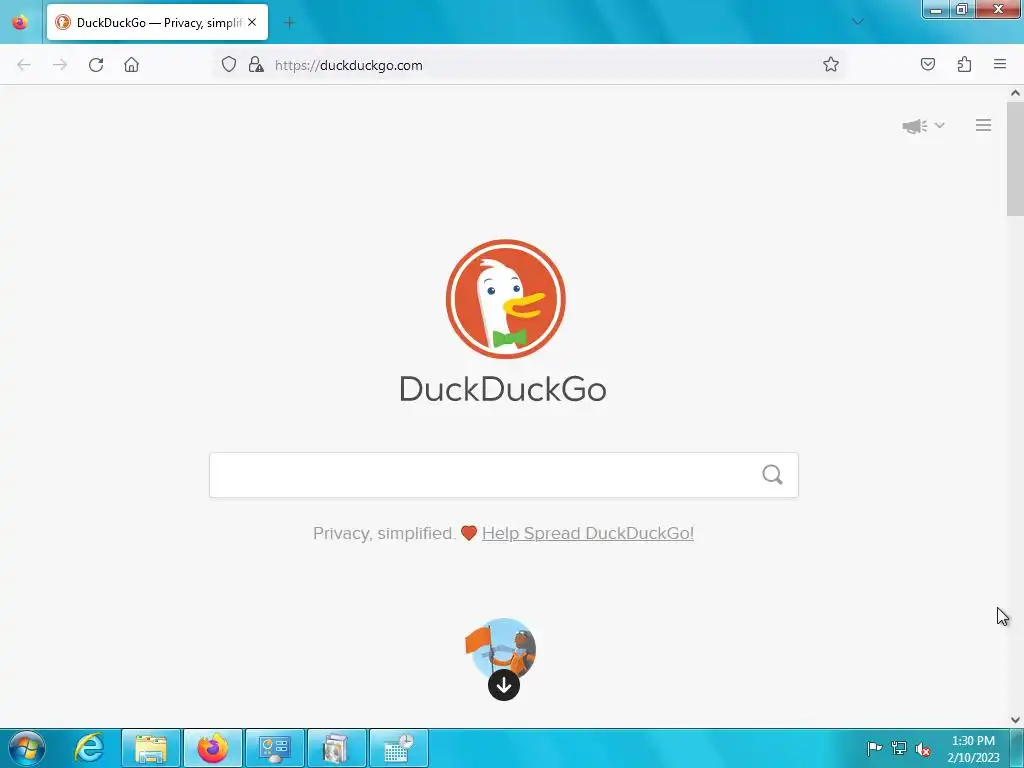Go back with the browser back arrow
The width and height of the screenshot is (1024, 768).
tap(24, 65)
